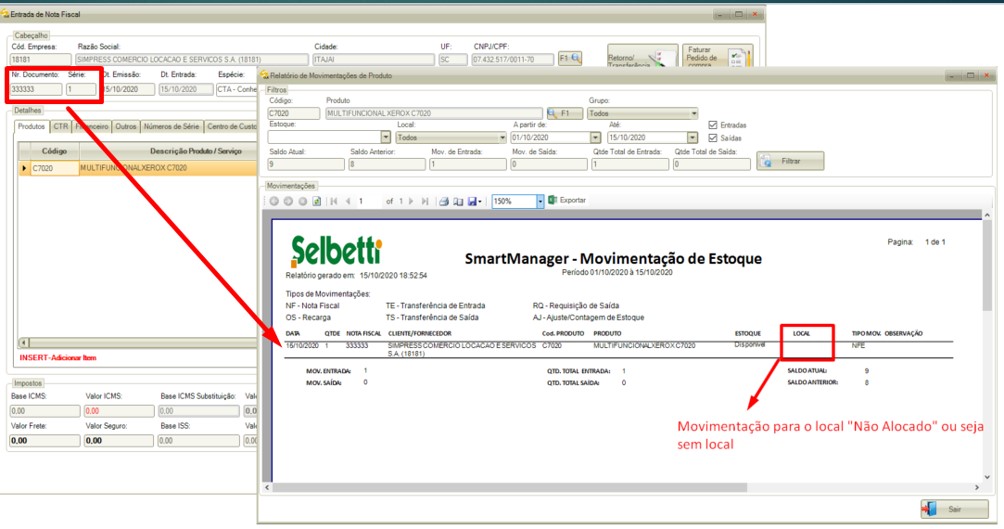The width and height of the screenshot is (1004, 529).
Task: Open the zoom level 150% dropdown
Action: pyautogui.click(x=540, y=201)
